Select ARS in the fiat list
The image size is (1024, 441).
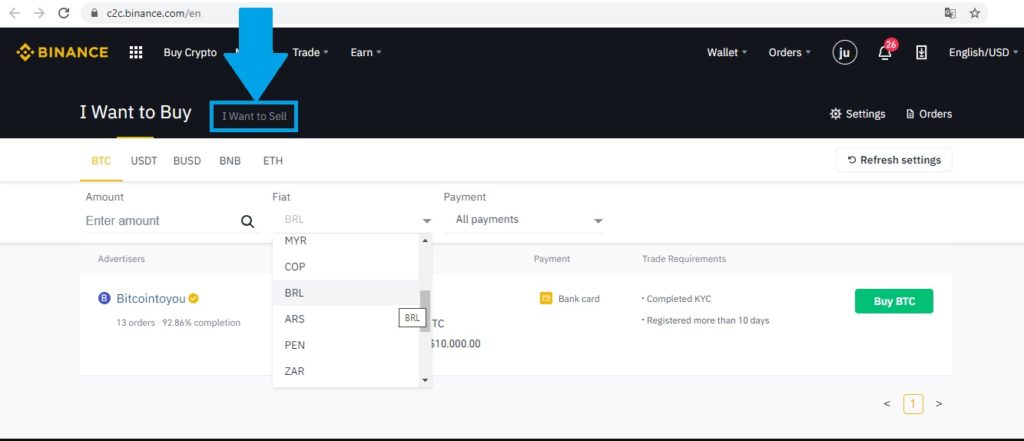click(x=345, y=319)
